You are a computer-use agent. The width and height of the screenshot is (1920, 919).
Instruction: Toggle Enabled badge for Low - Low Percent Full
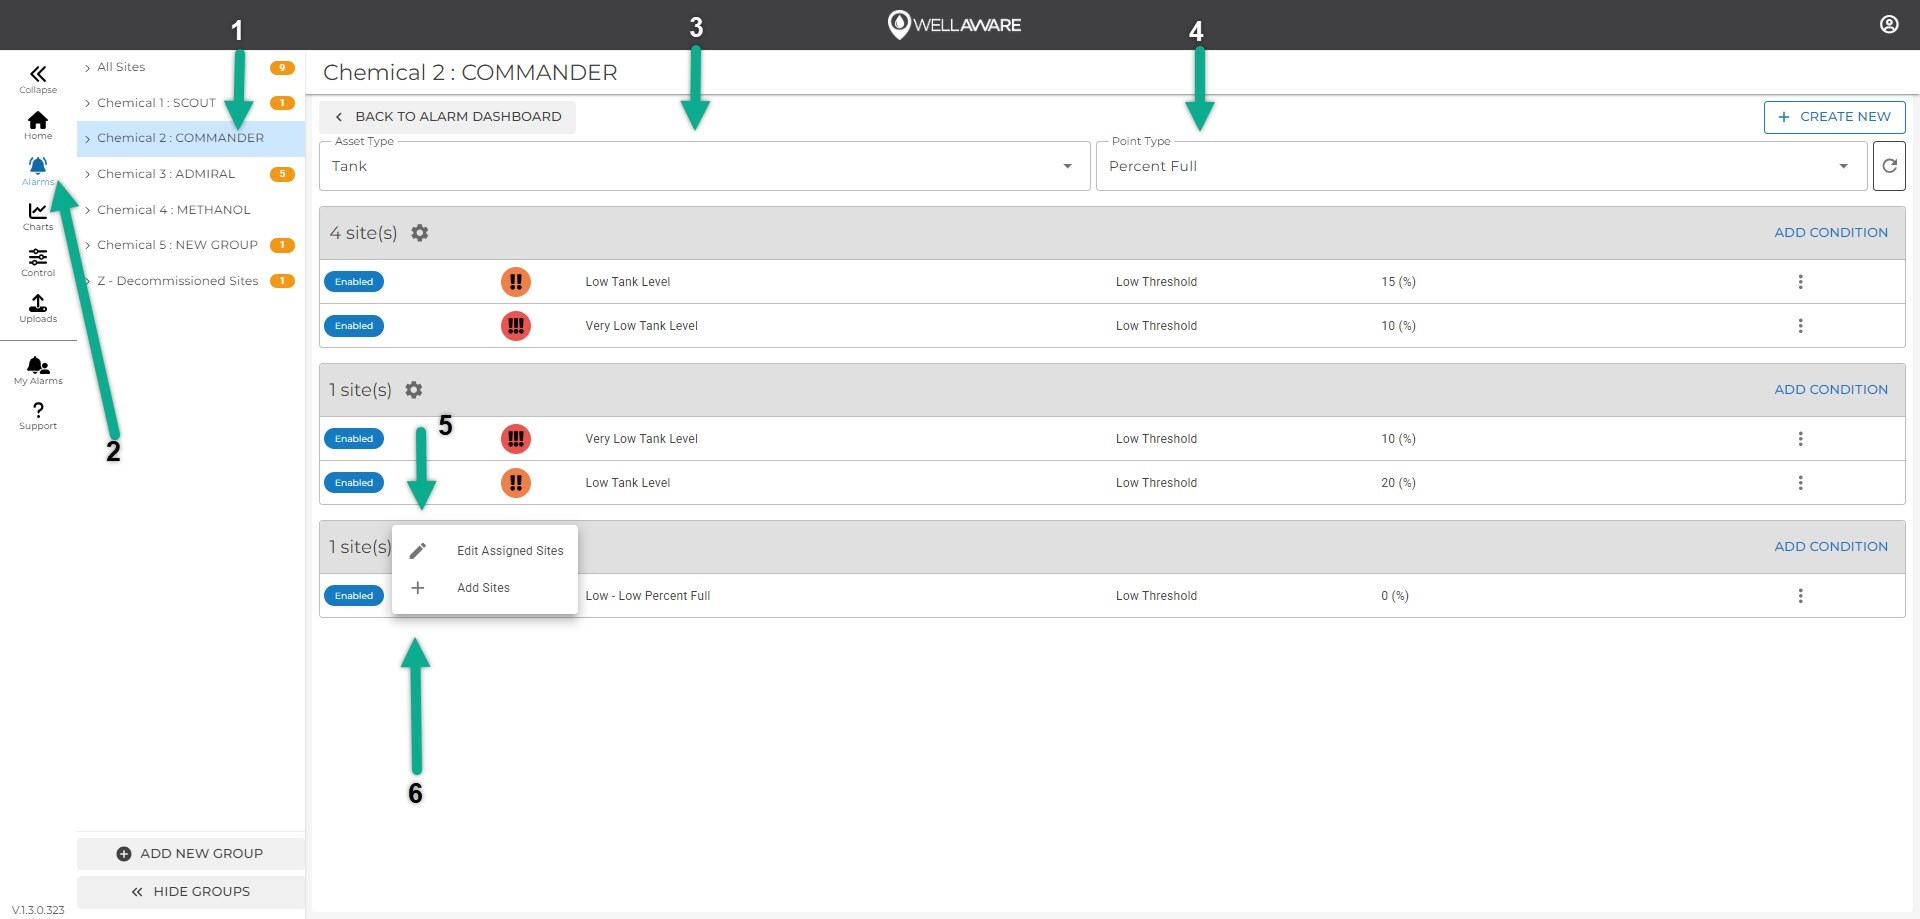click(354, 596)
